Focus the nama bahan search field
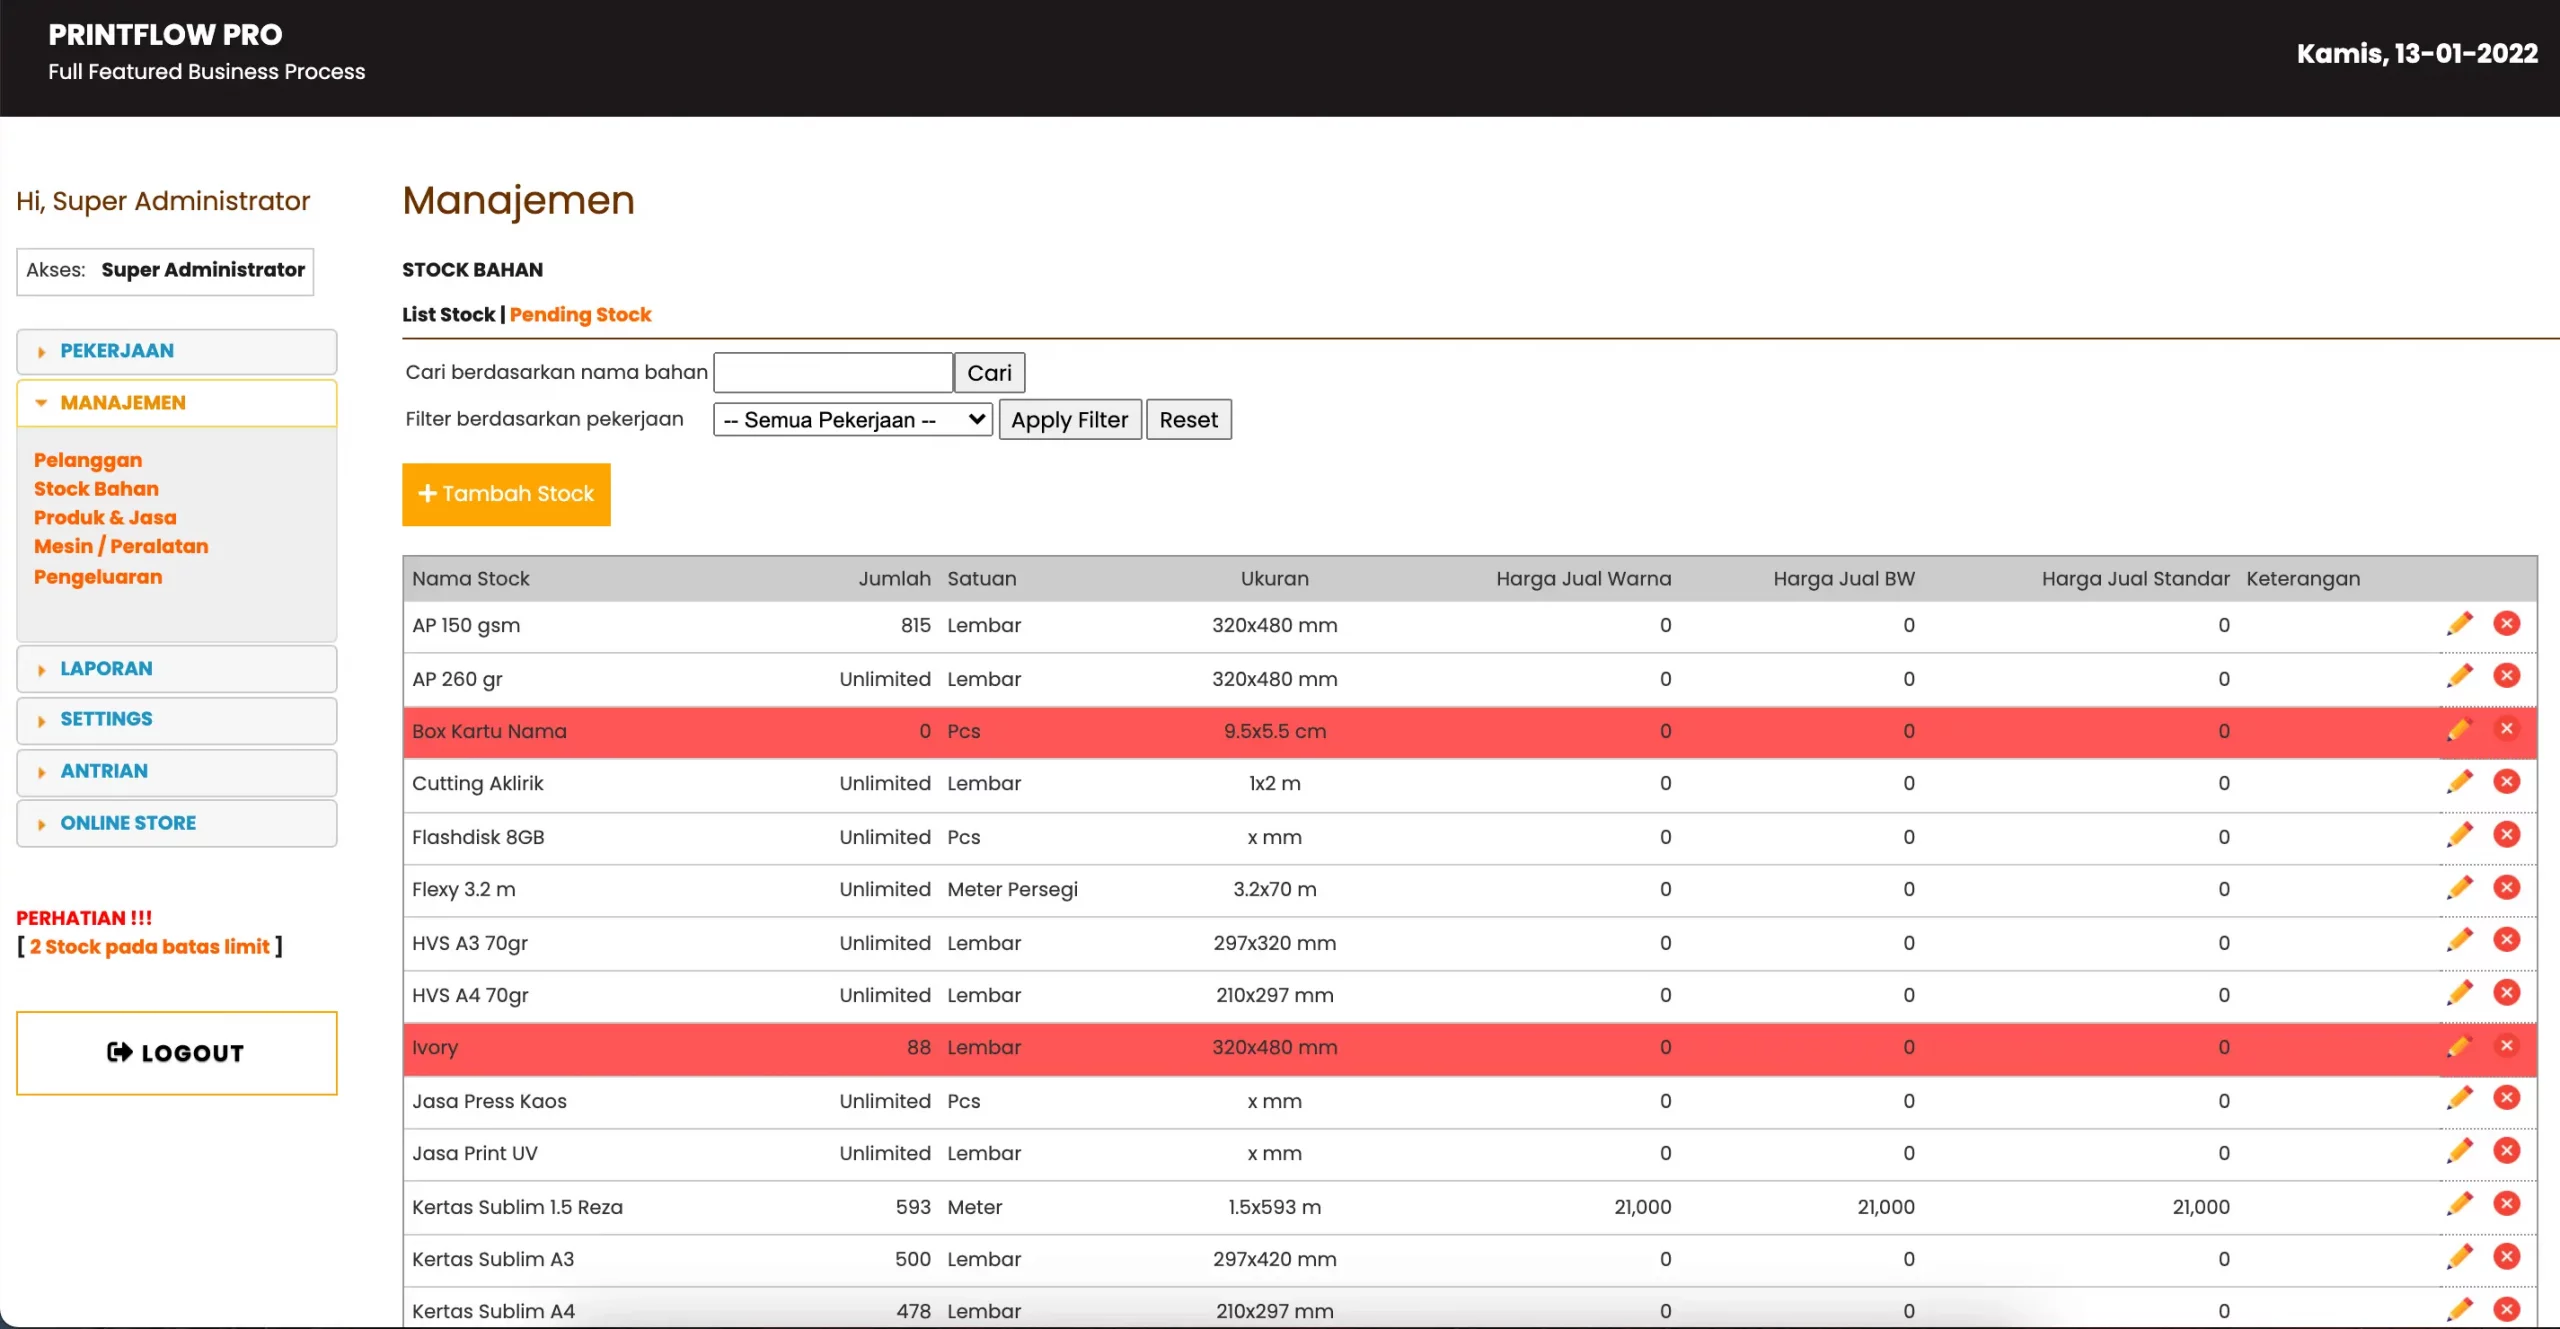Viewport: 2560px width, 1329px height. [832, 373]
